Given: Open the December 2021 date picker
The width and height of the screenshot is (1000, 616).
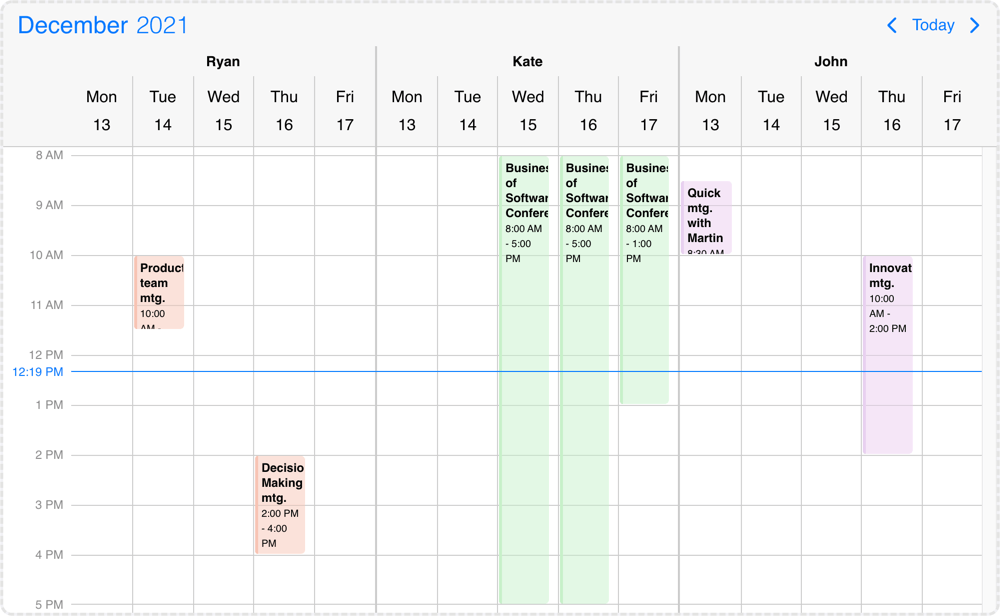Looking at the screenshot, I should tap(103, 25).
